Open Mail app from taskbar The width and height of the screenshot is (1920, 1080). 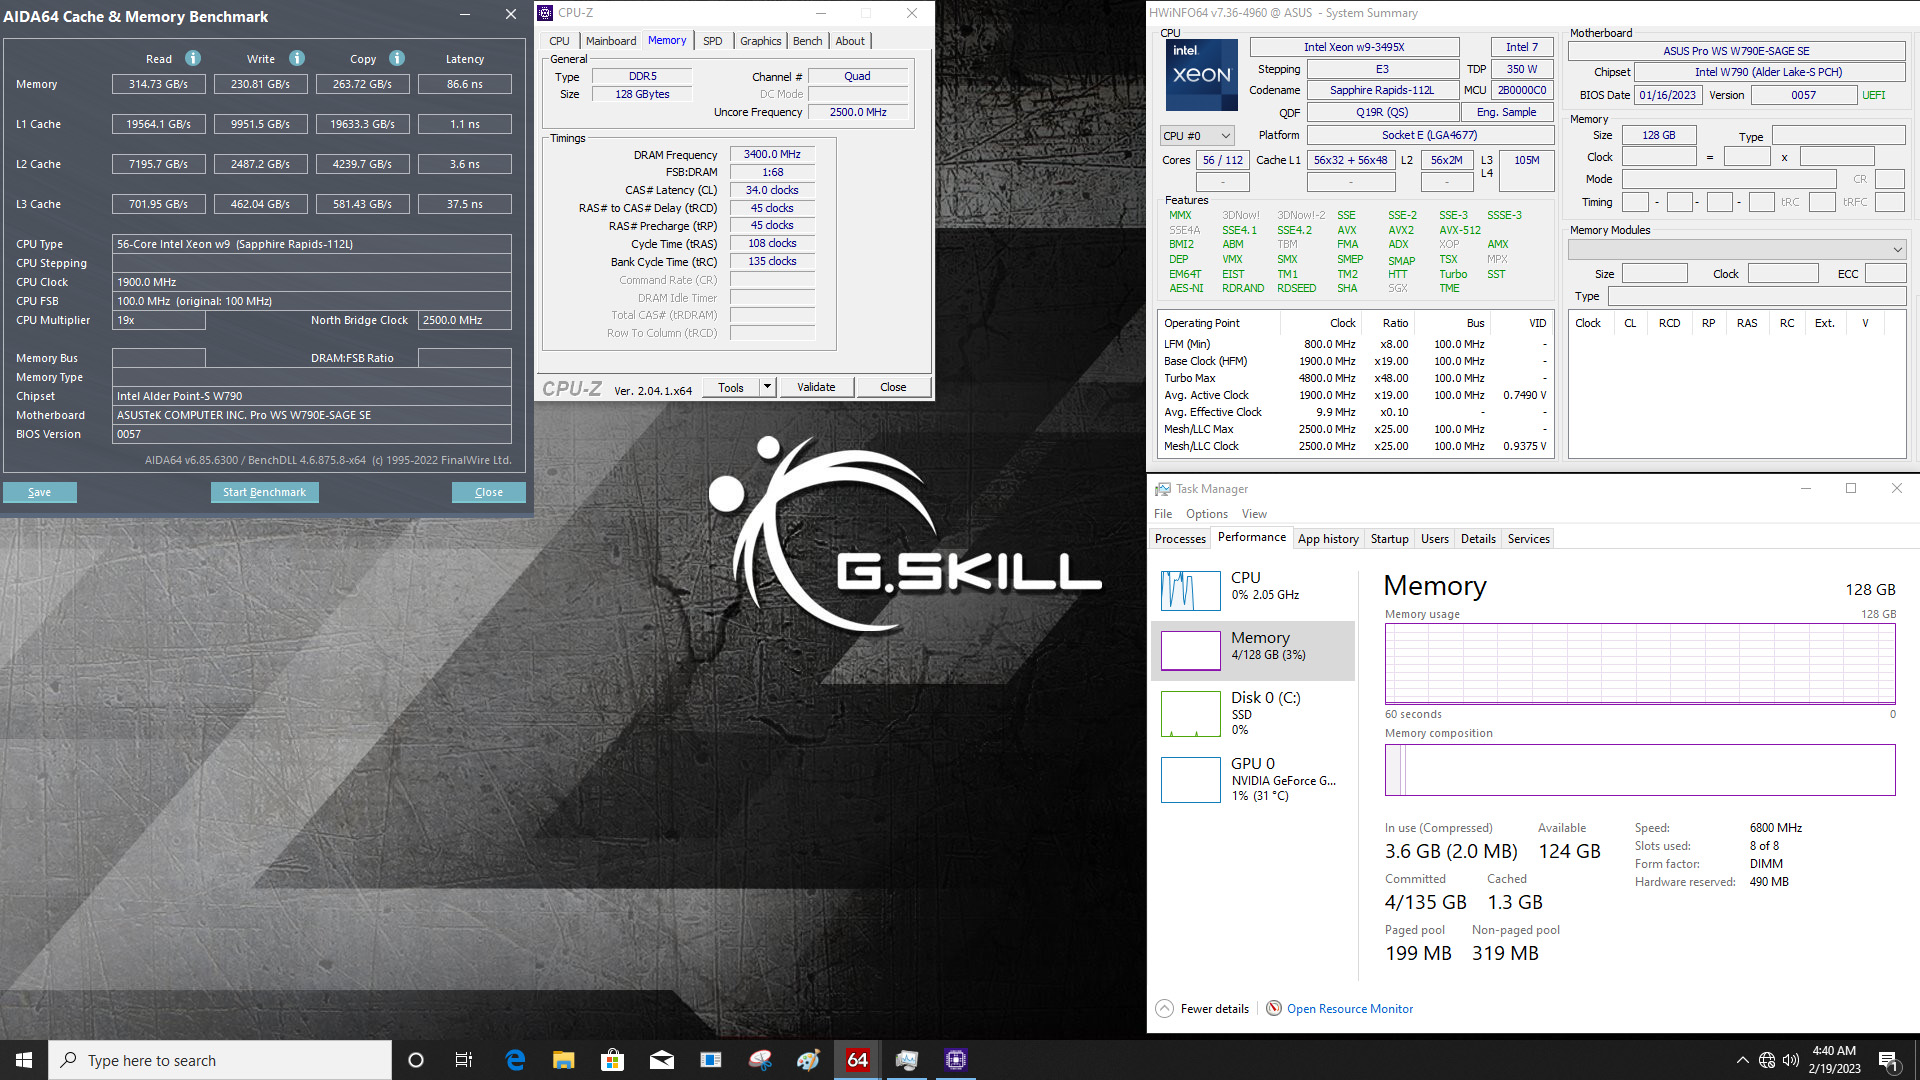click(662, 1060)
